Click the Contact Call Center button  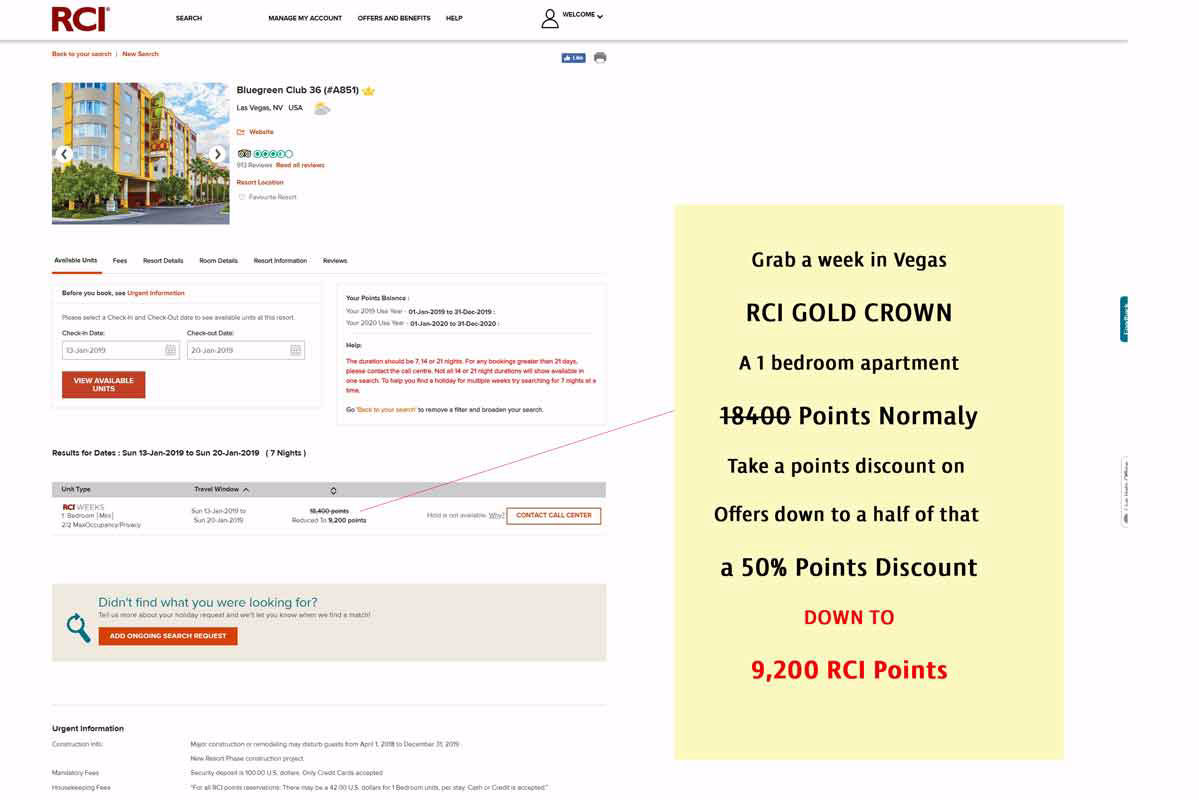(554, 515)
